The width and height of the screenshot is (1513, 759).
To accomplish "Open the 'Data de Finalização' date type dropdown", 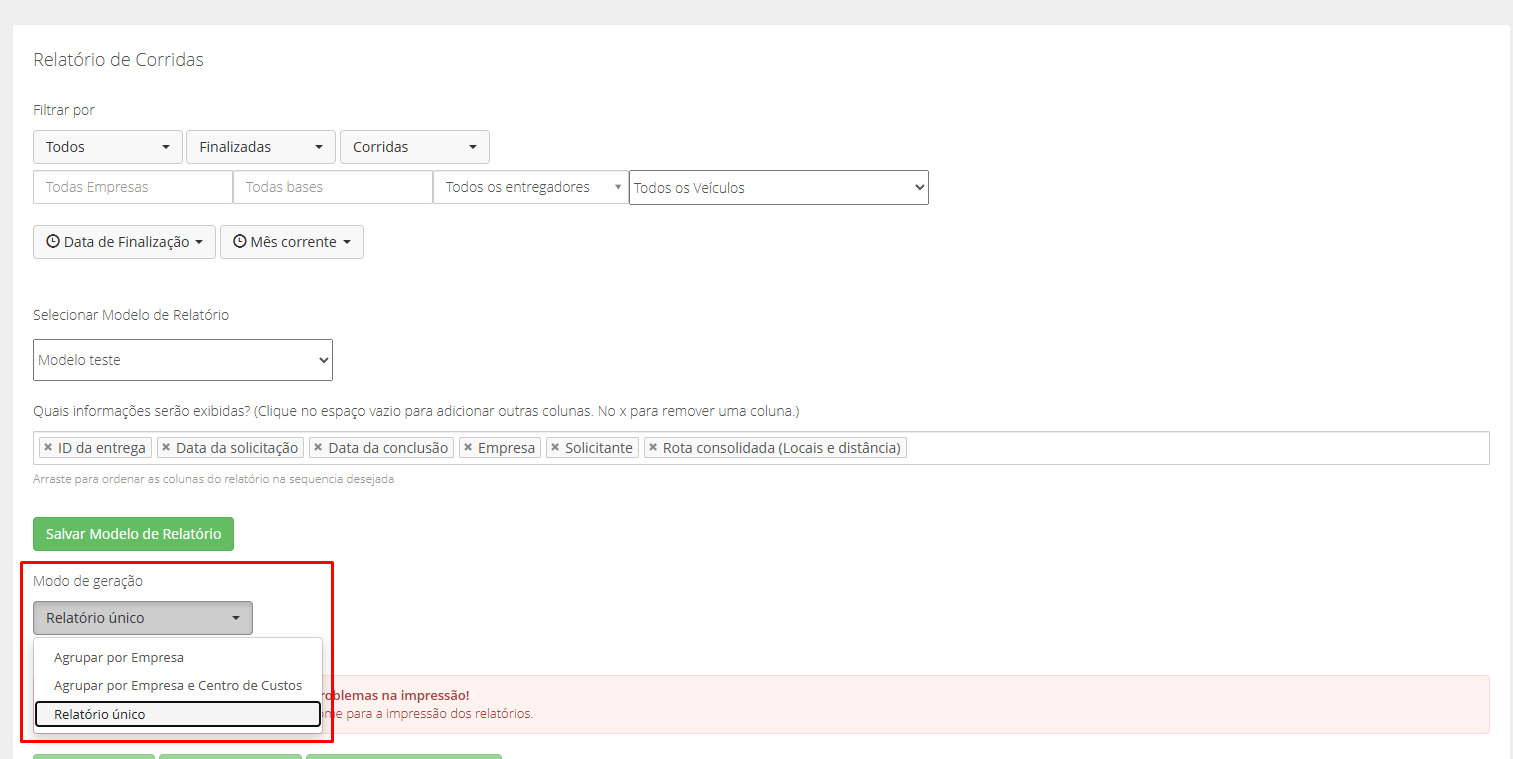I will pyautogui.click(x=124, y=242).
